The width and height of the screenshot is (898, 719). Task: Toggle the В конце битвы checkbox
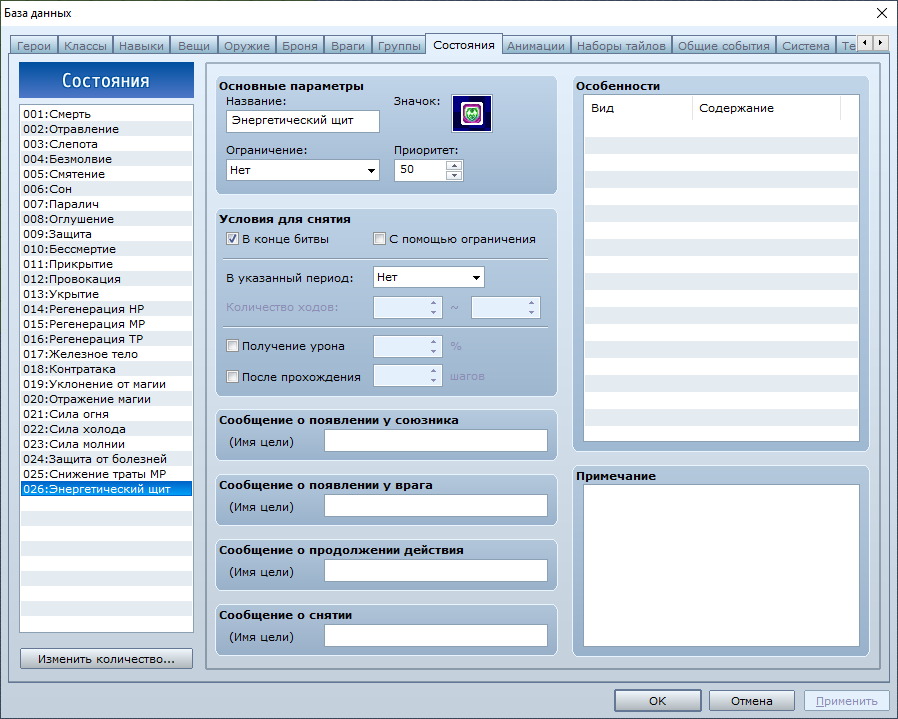(x=232, y=239)
